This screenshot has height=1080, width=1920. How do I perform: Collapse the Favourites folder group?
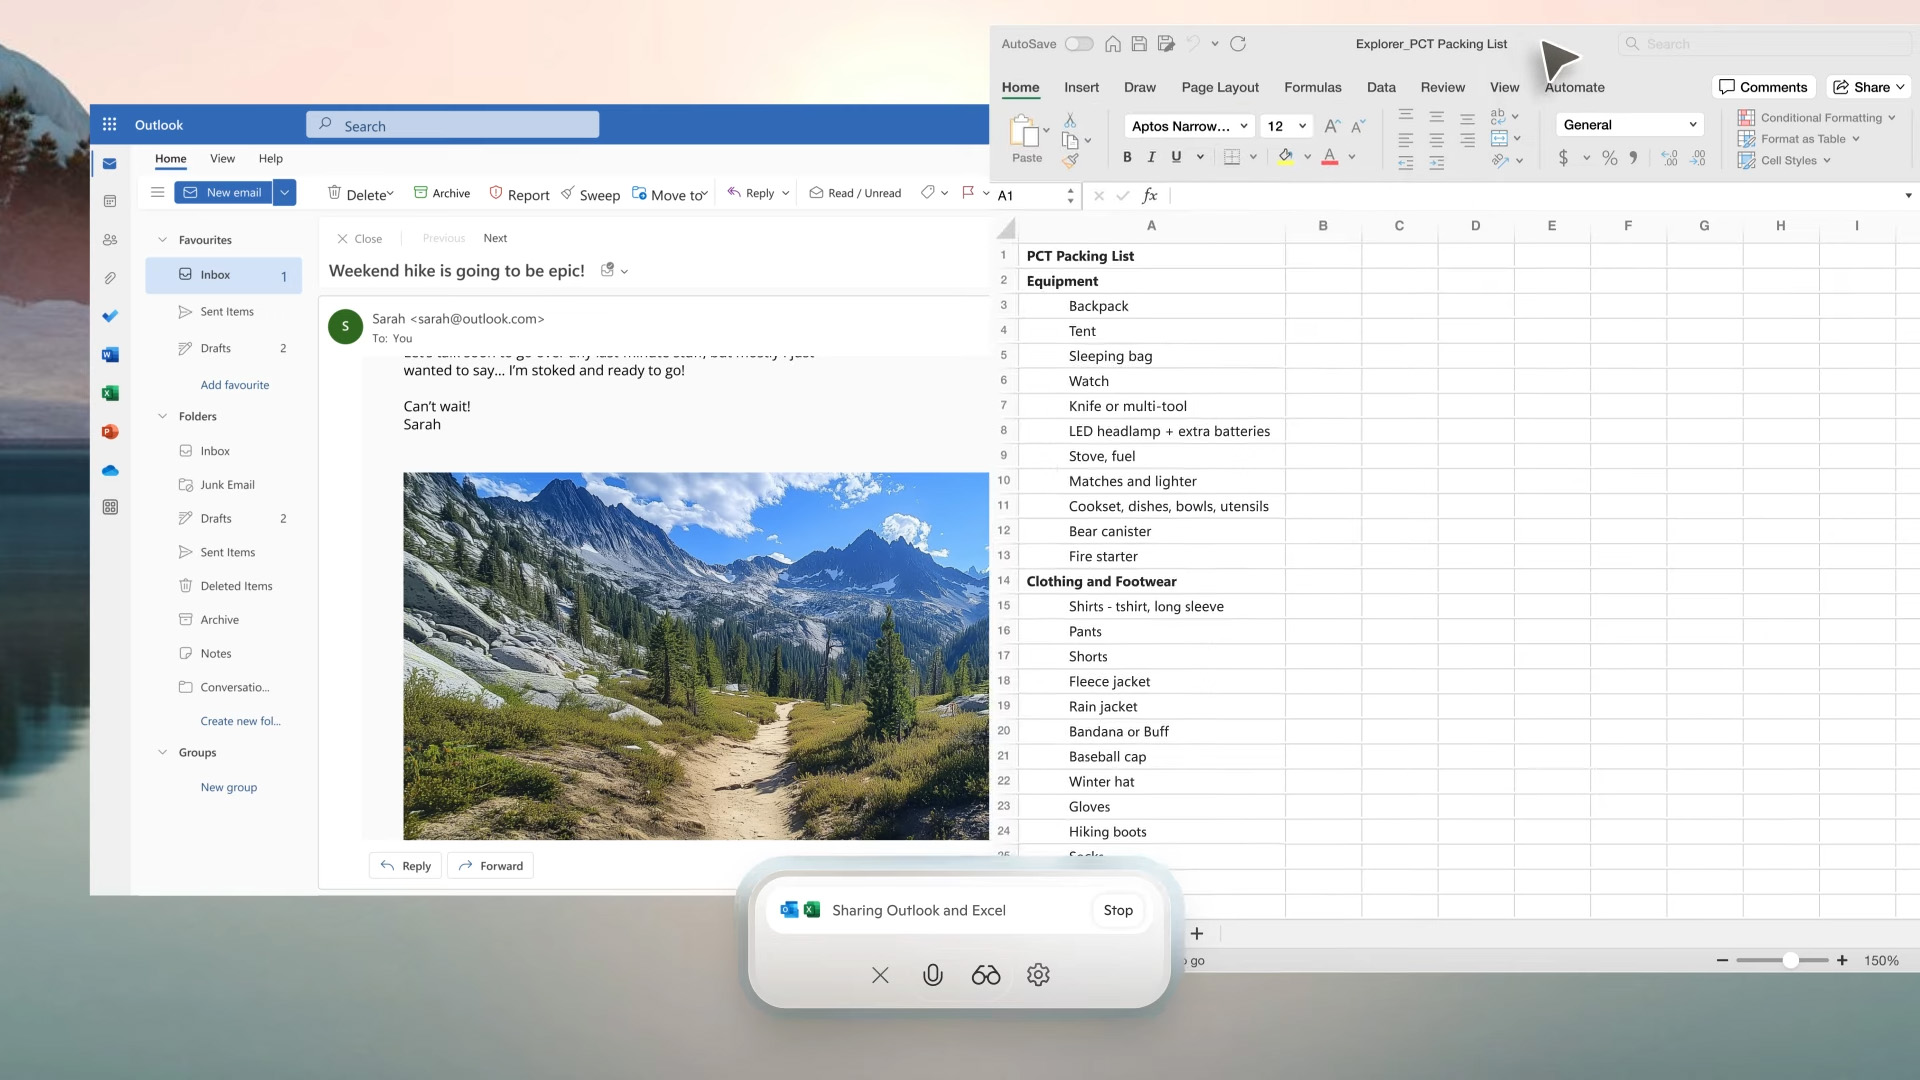coord(162,240)
